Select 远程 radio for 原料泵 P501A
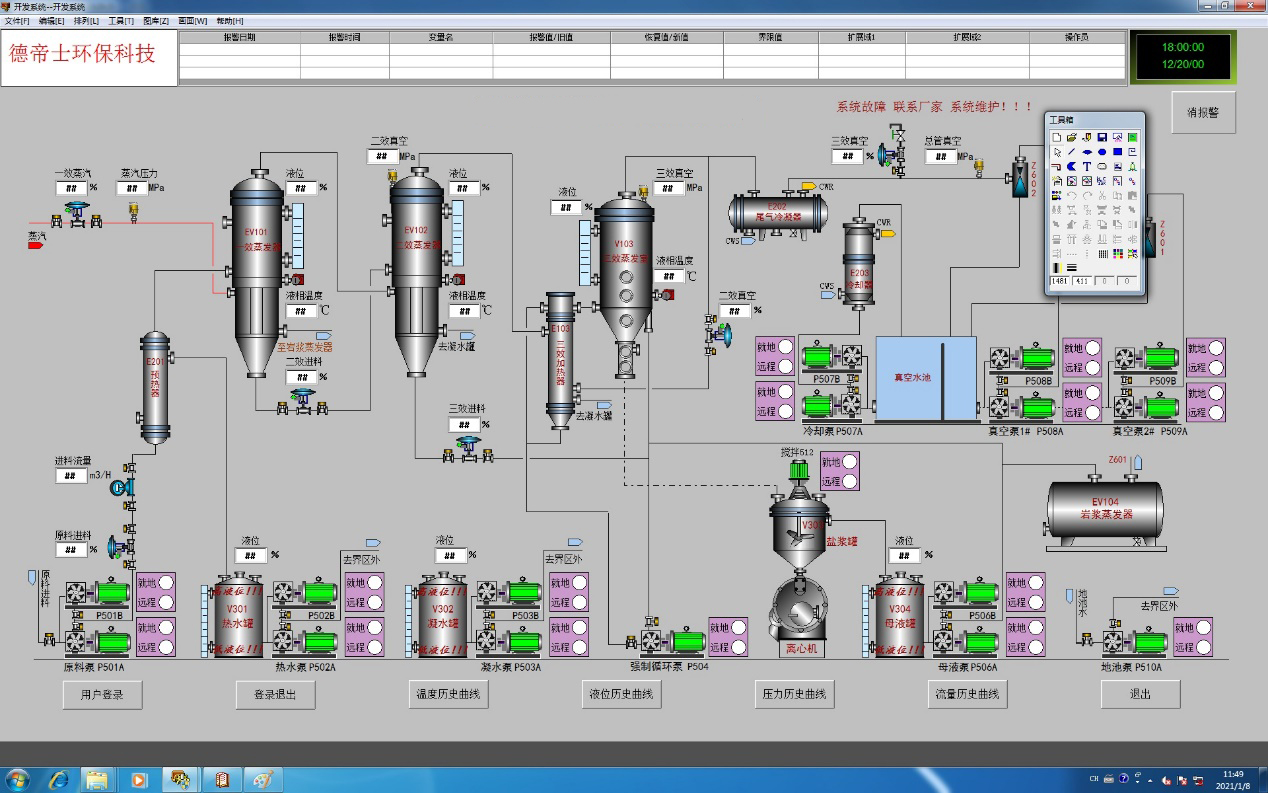 pyautogui.click(x=166, y=647)
